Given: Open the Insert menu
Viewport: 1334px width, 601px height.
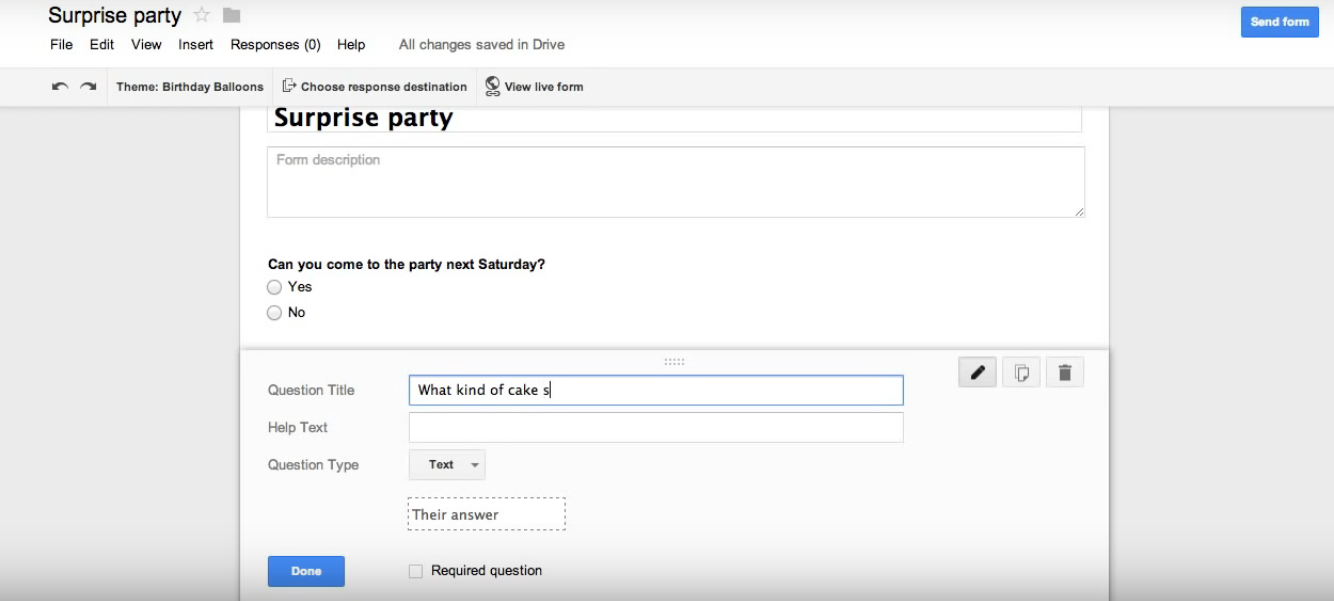Looking at the screenshot, I should pos(195,44).
